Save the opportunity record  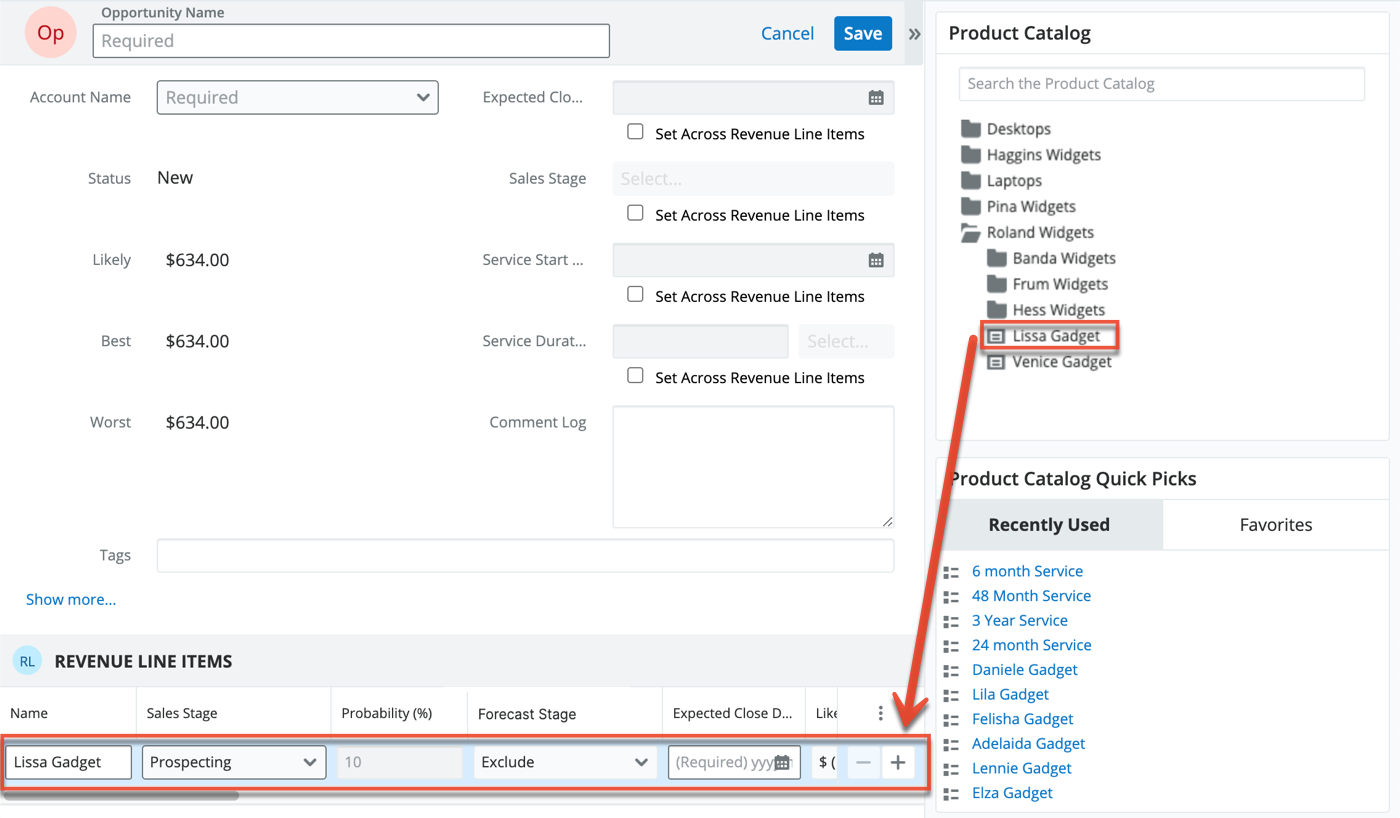[862, 33]
